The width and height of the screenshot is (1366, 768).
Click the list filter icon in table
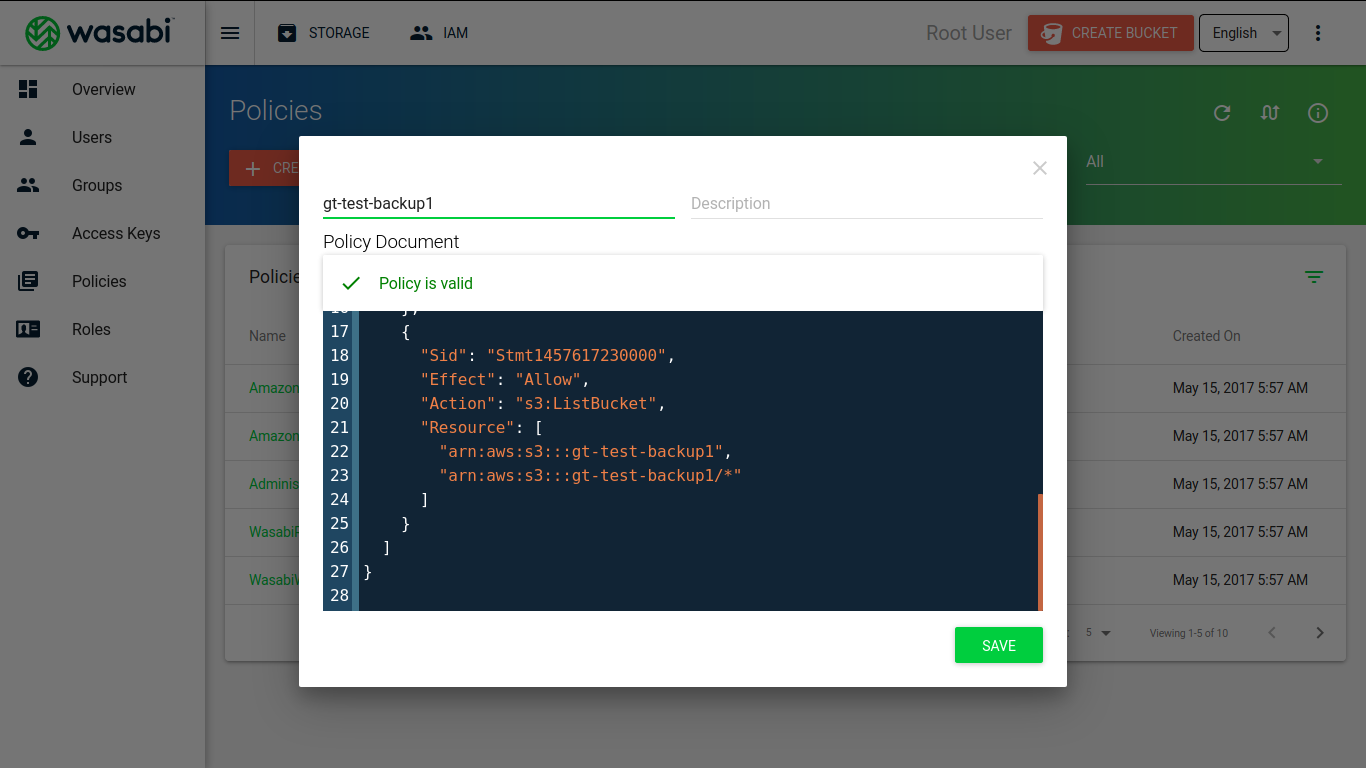(x=1314, y=277)
